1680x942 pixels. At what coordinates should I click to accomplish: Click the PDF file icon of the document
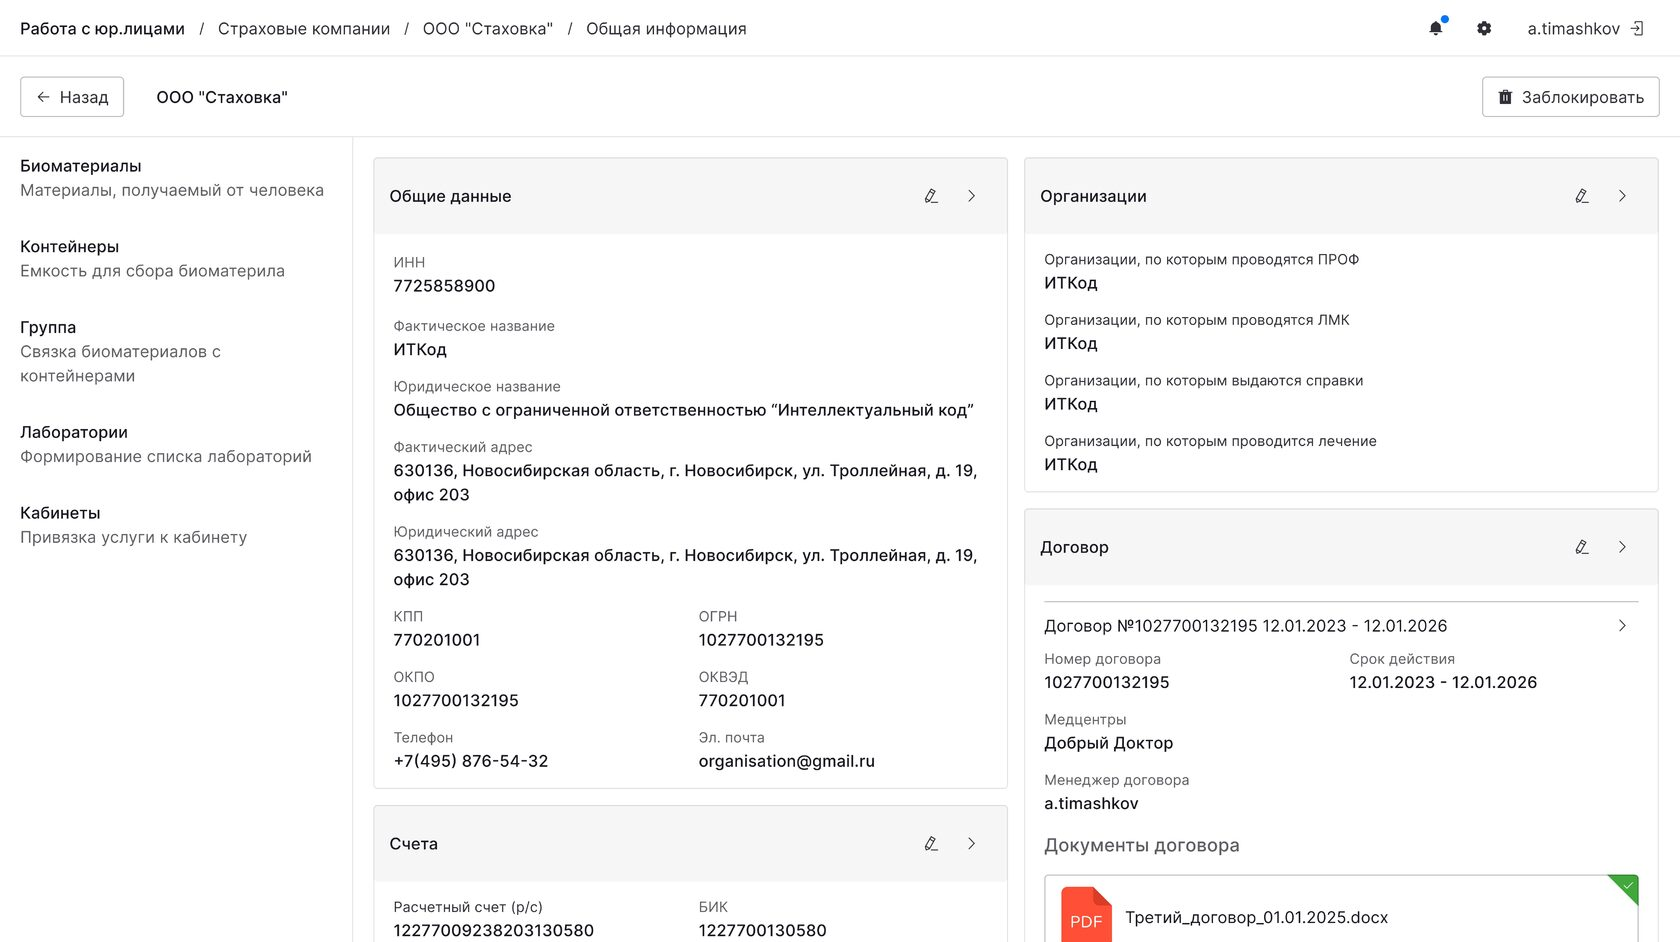click(1086, 915)
